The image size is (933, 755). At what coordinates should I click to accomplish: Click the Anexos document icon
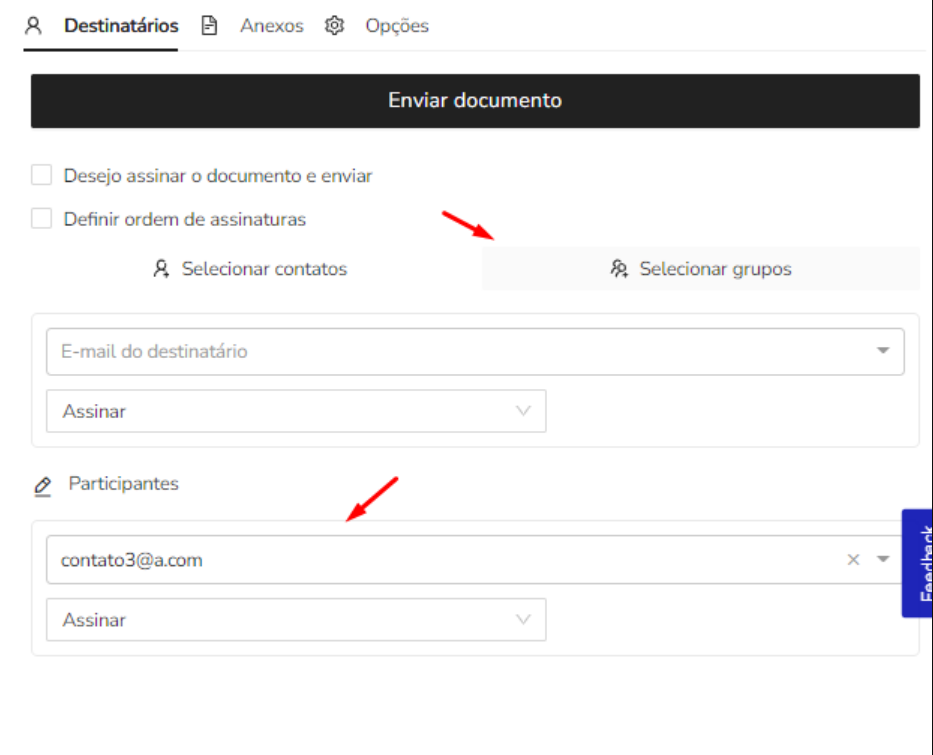[209, 26]
